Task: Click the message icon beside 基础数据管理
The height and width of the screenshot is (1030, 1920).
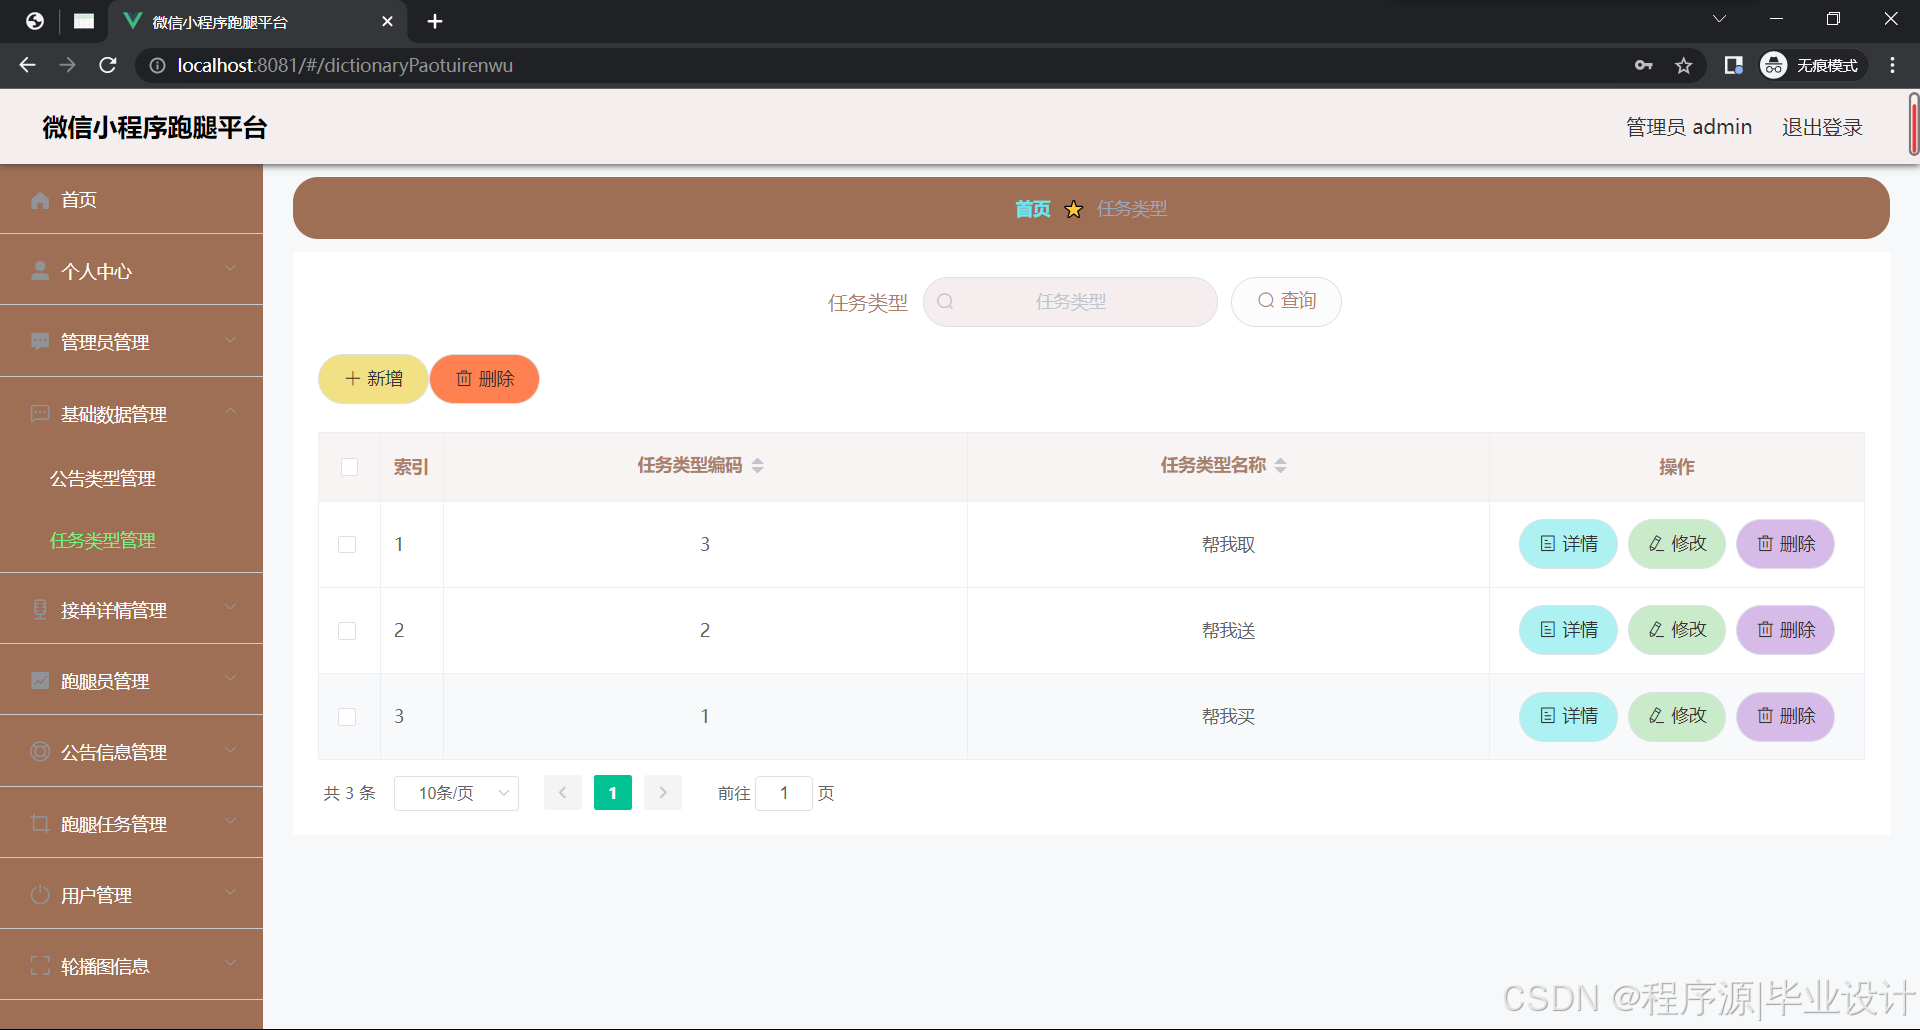Action: [x=40, y=414]
